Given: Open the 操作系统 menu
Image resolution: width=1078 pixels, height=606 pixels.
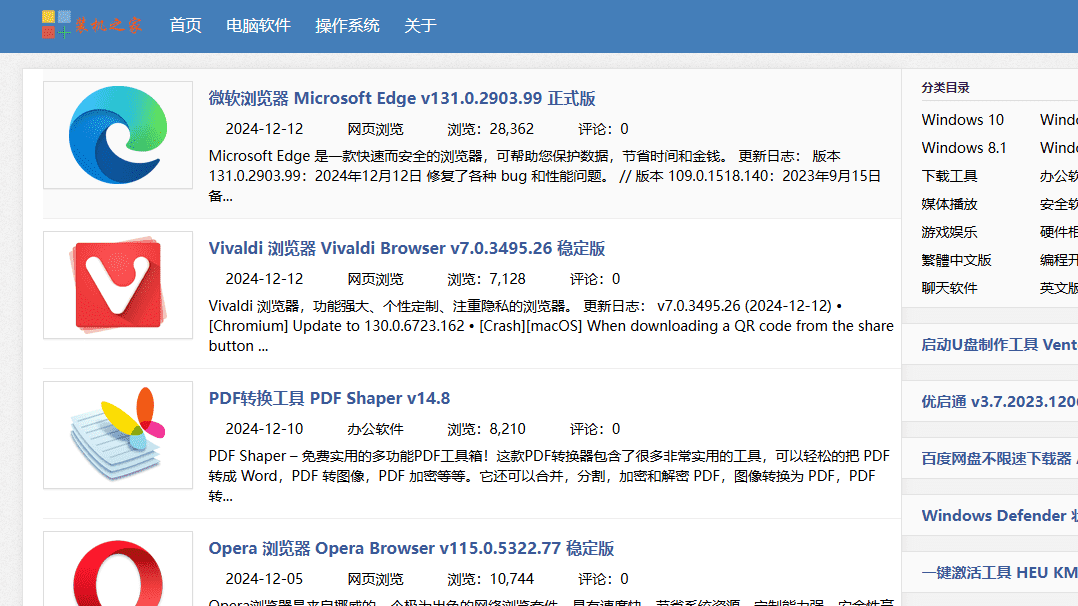Looking at the screenshot, I should 347,25.
